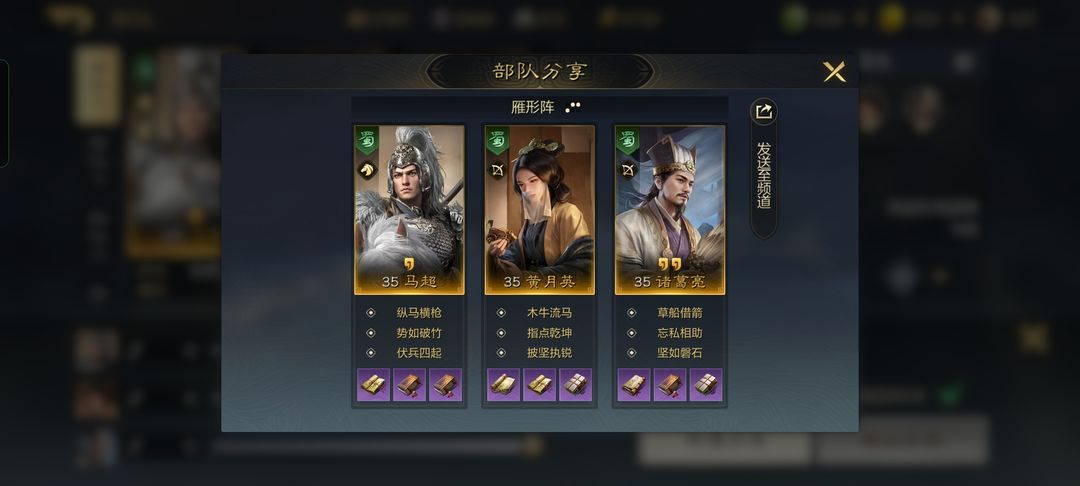This screenshot has width=1080, height=486.
Task: Open 马超 hero card portrait
Action: tap(409, 209)
